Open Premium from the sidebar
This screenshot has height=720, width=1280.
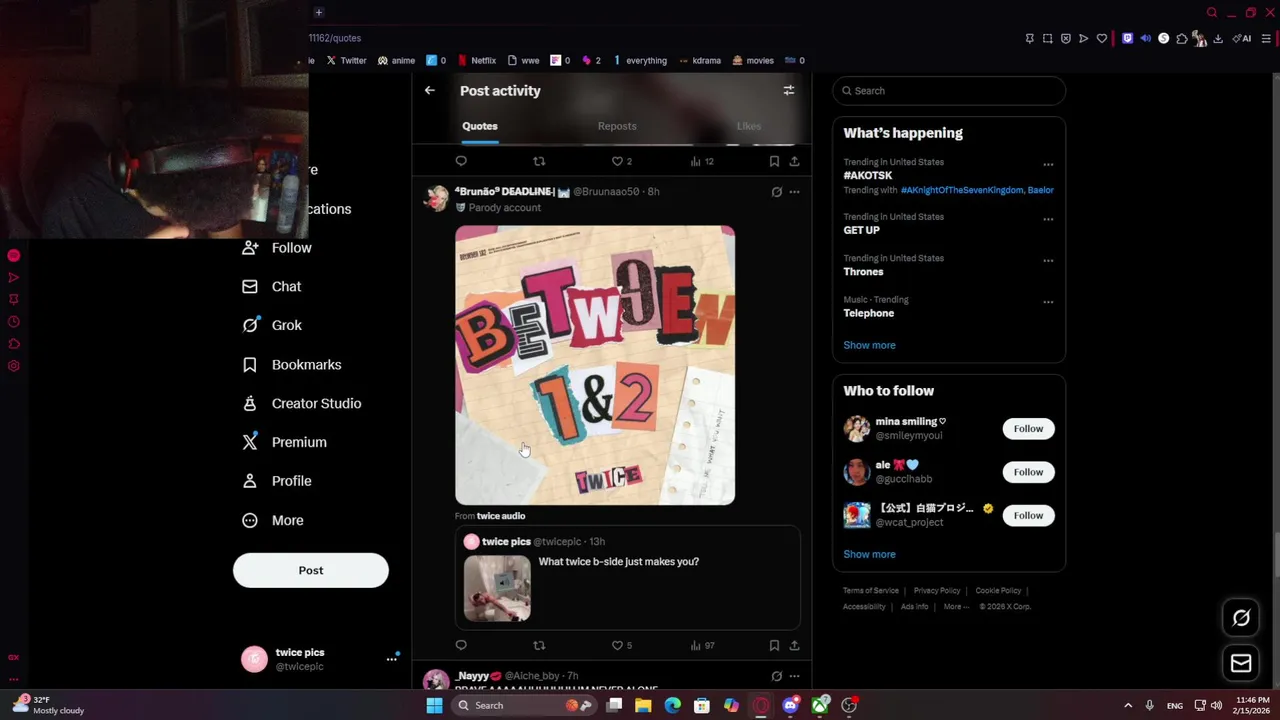[x=285, y=442]
